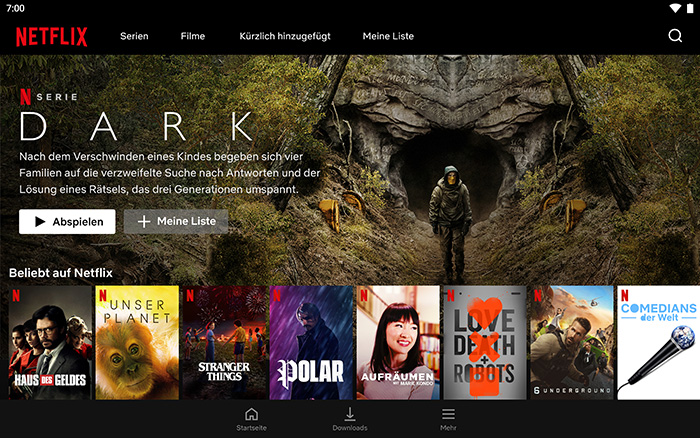Open the Downloads icon
The image size is (700, 438).
pyautogui.click(x=350, y=414)
